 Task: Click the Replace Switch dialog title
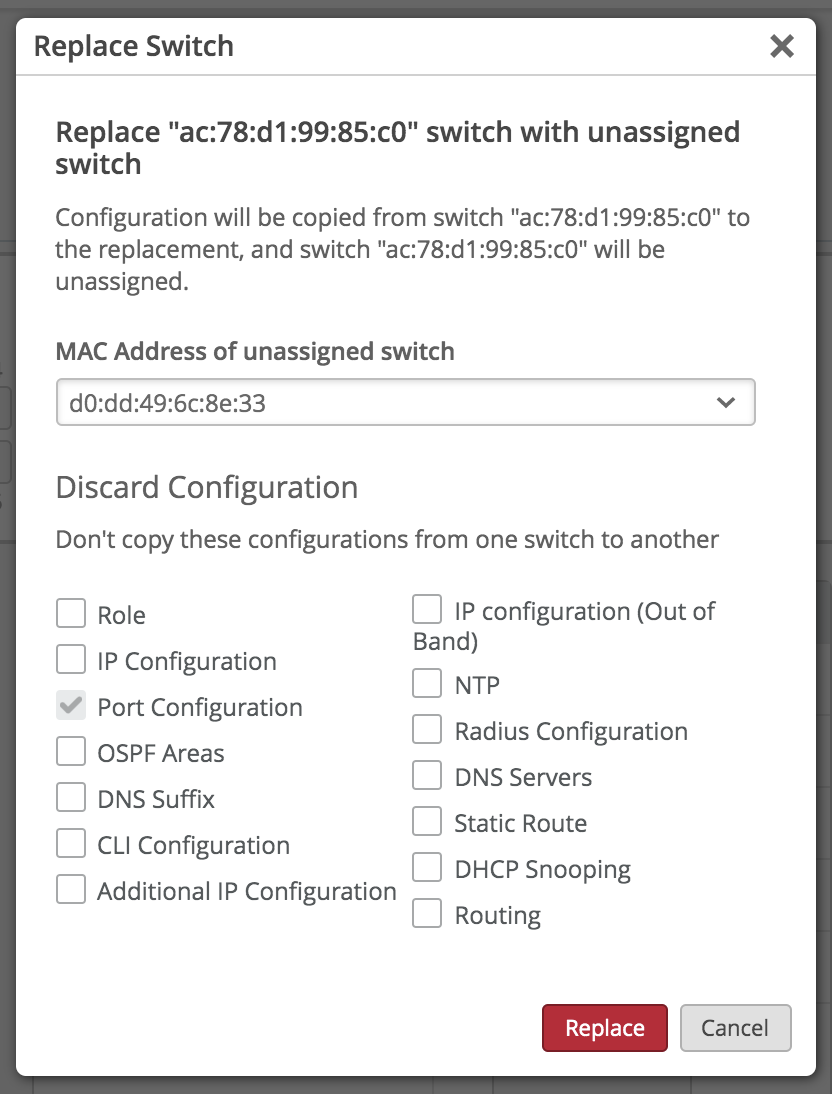(134, 46)
